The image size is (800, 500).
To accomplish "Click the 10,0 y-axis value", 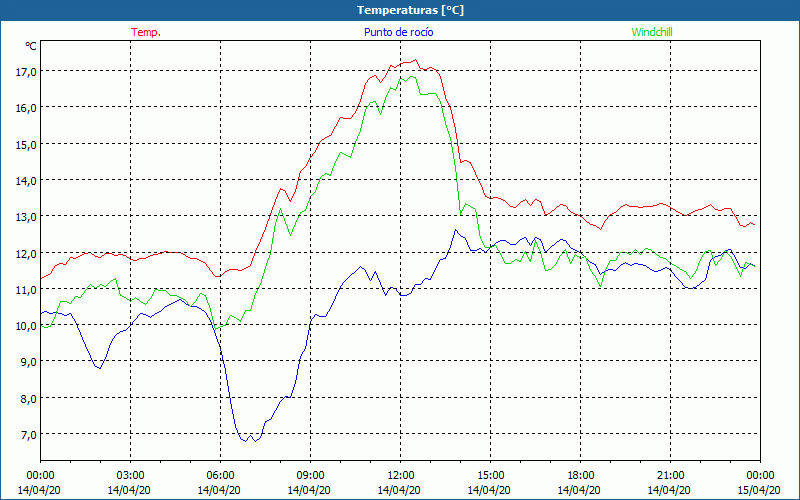I will 26,327.
